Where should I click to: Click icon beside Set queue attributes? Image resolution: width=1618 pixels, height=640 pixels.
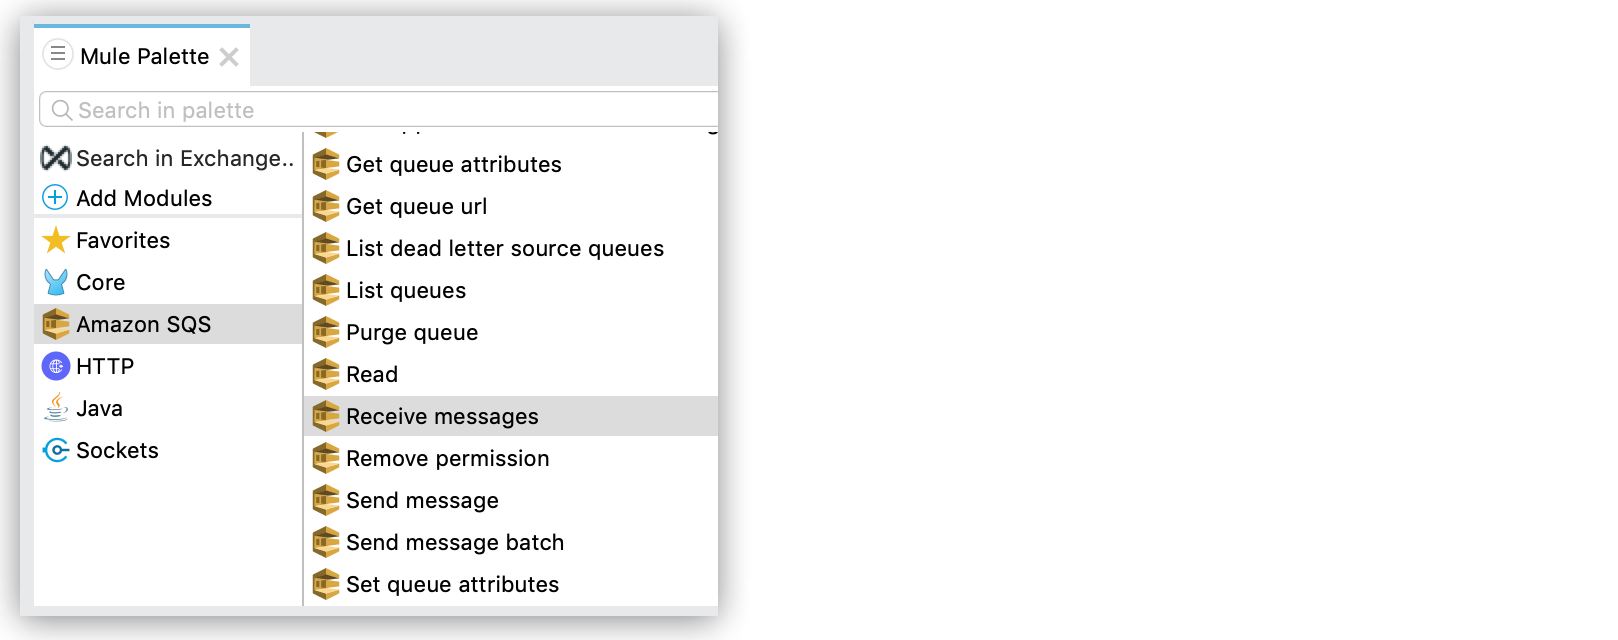pos(326,584)
